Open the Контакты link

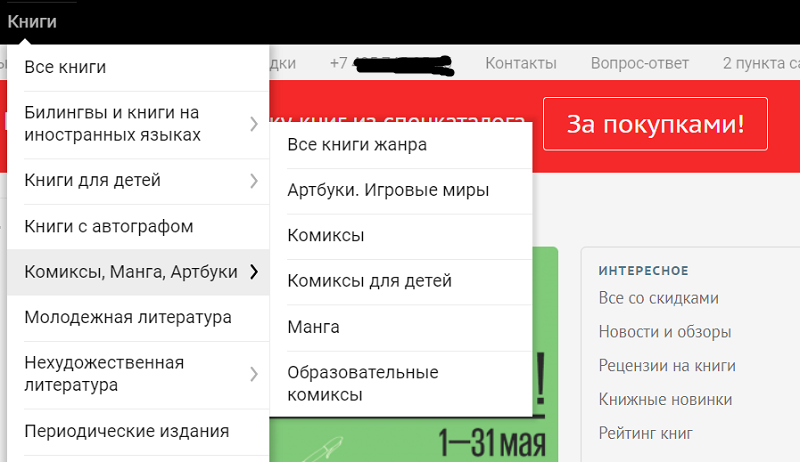[x=521, y=63]
